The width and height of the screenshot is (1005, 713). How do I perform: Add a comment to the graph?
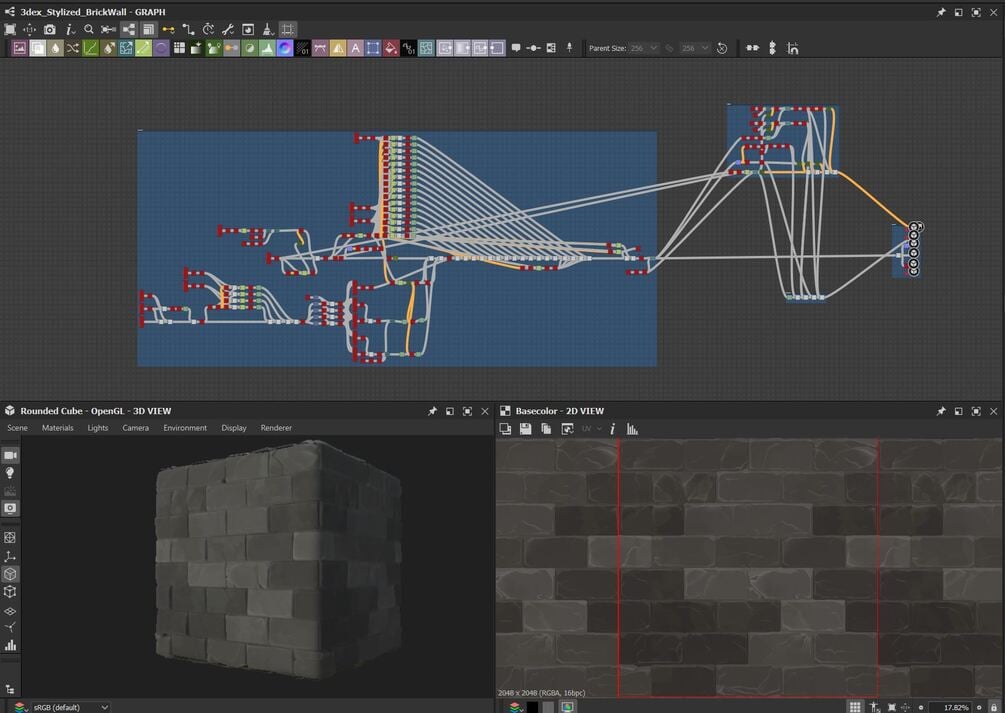click(515, 48)
